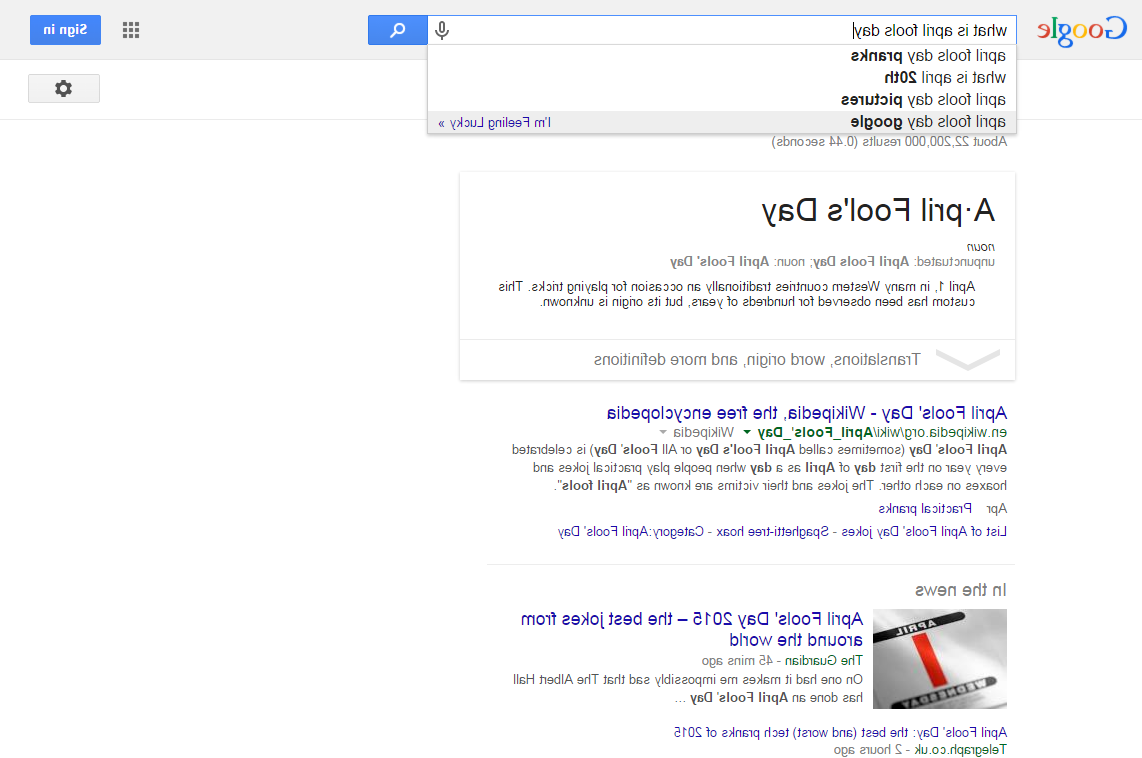
Task: Open settings gear button
Action: pyautogui.click(x=64, y=88)
